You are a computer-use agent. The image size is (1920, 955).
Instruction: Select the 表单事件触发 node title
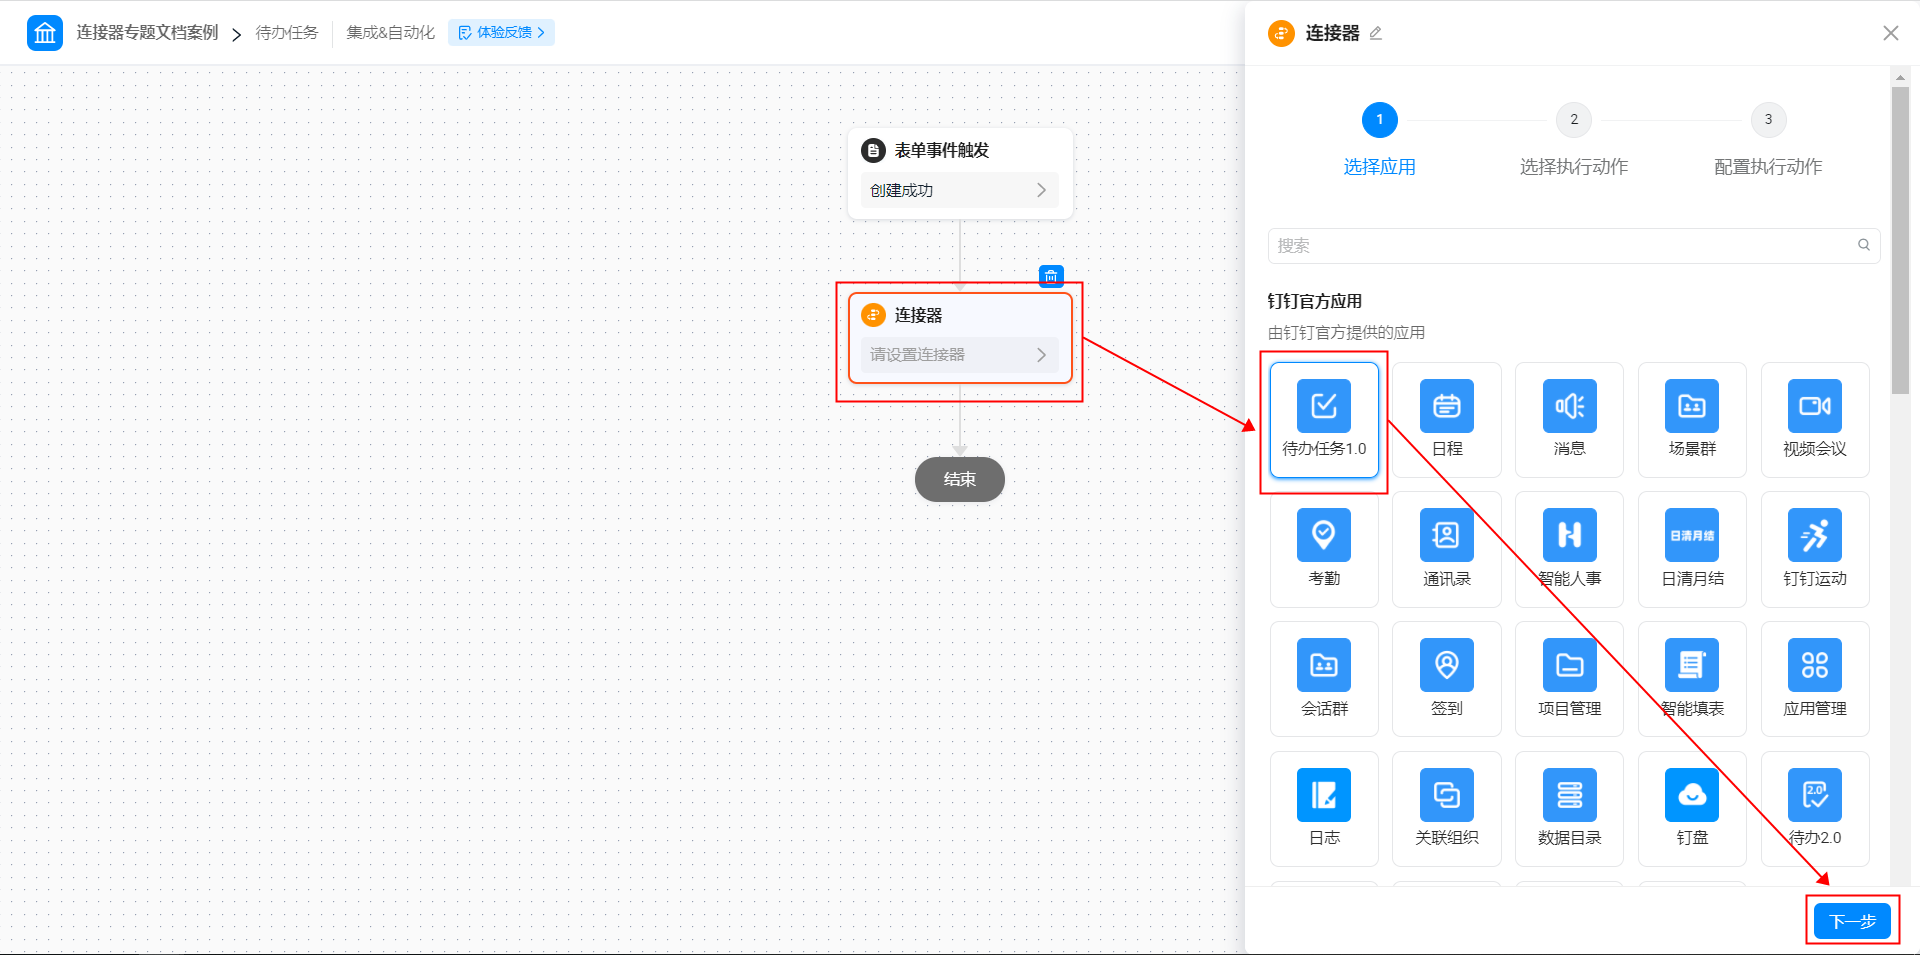941,150
